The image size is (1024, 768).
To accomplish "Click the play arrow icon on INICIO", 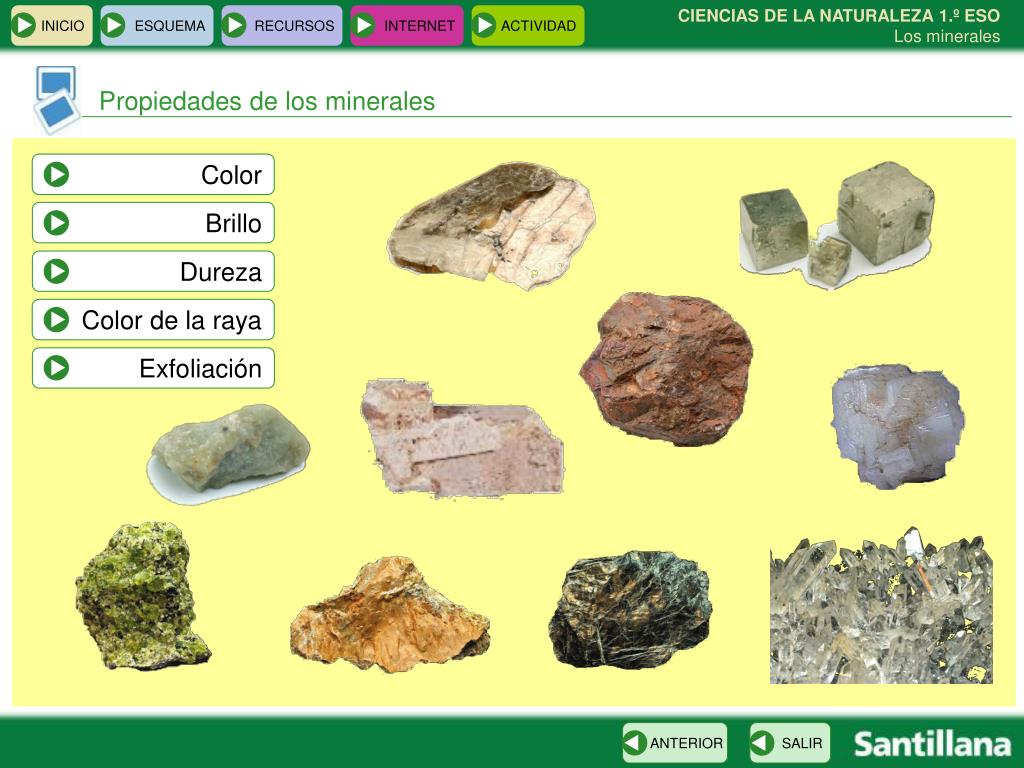I will point(25,25).
